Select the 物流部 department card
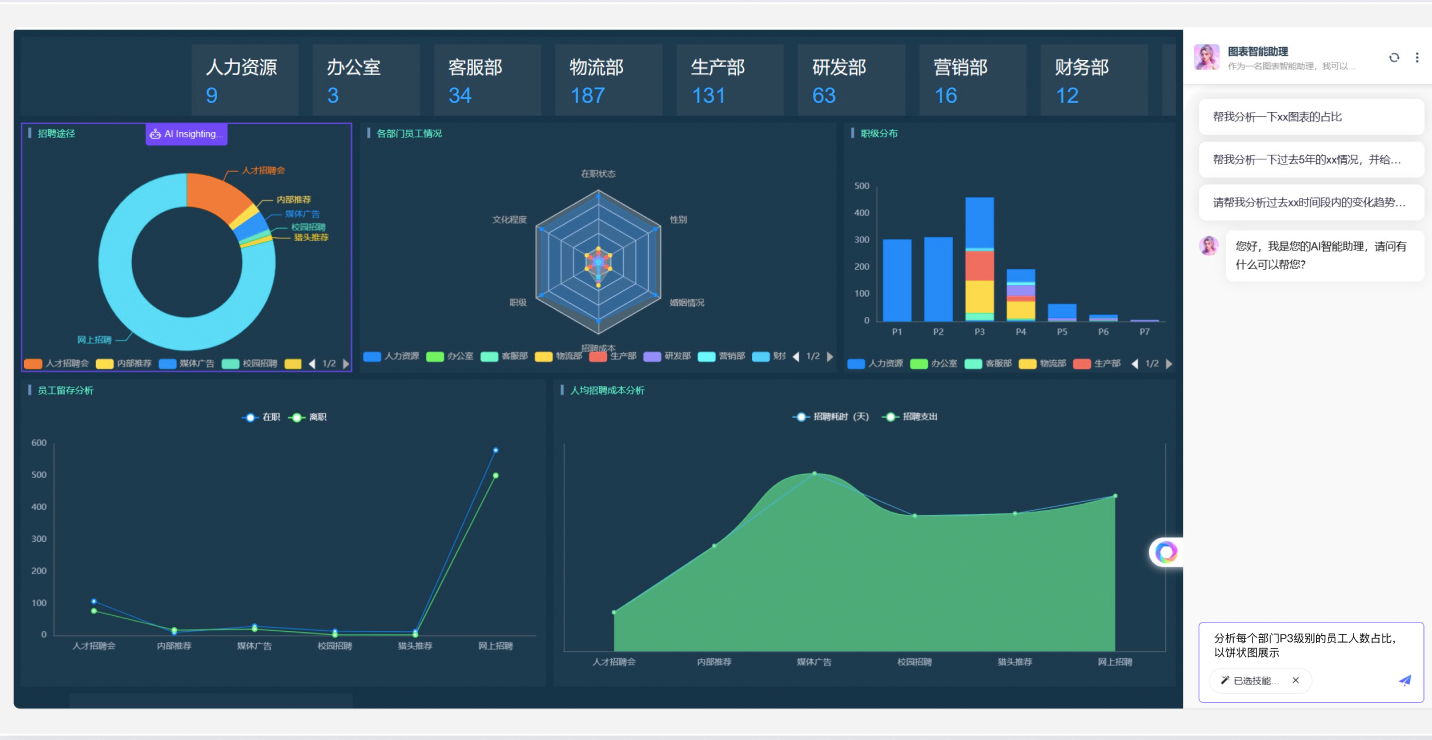 [609, 80]
